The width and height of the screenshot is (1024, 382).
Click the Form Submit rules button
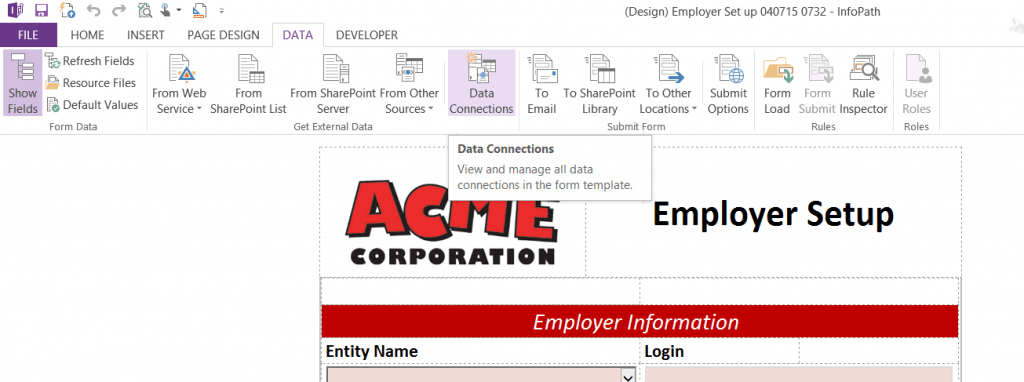click(817, 84)
